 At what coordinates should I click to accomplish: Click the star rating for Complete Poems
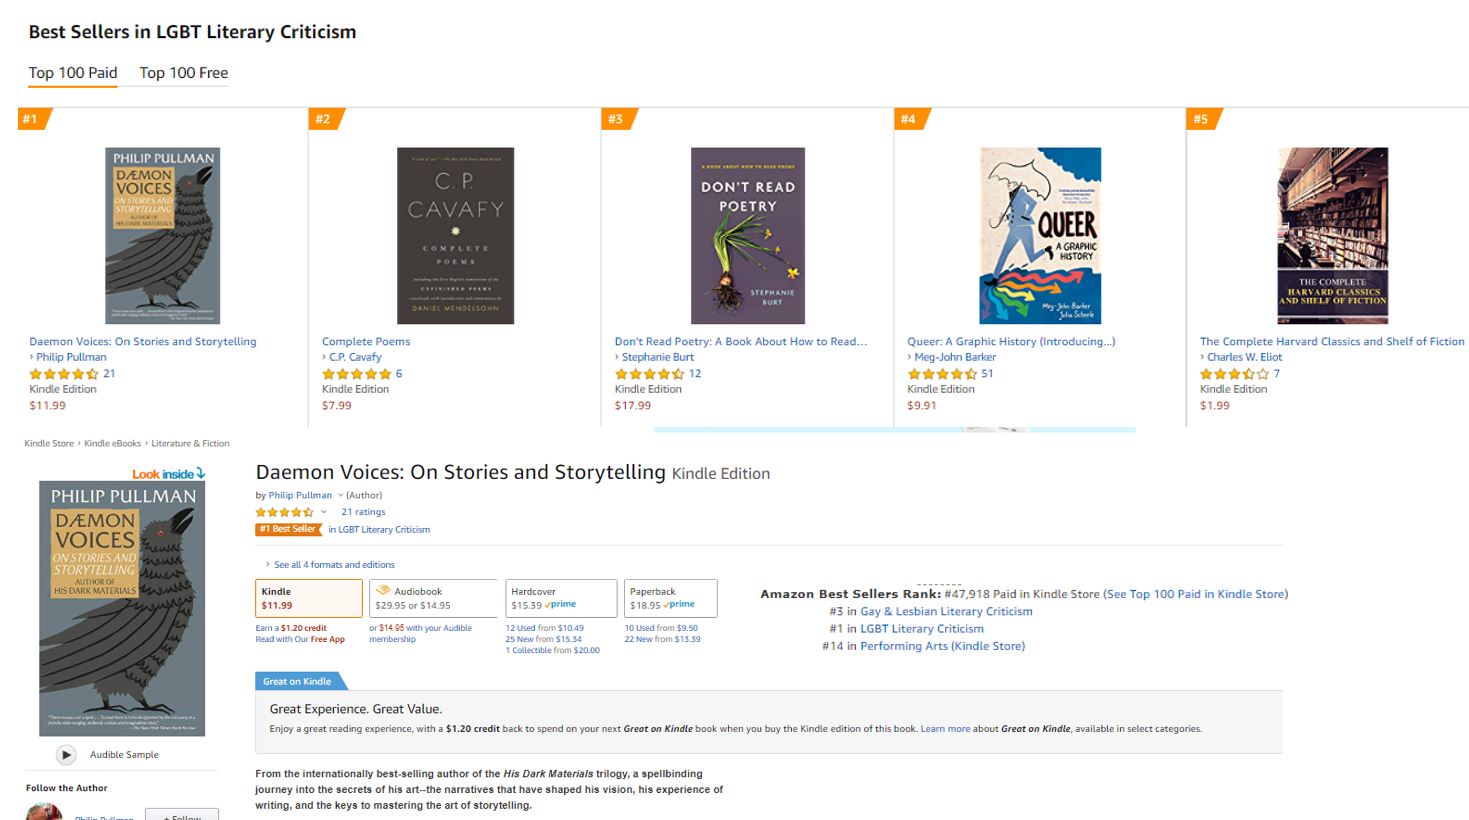[x=356, y=374]
